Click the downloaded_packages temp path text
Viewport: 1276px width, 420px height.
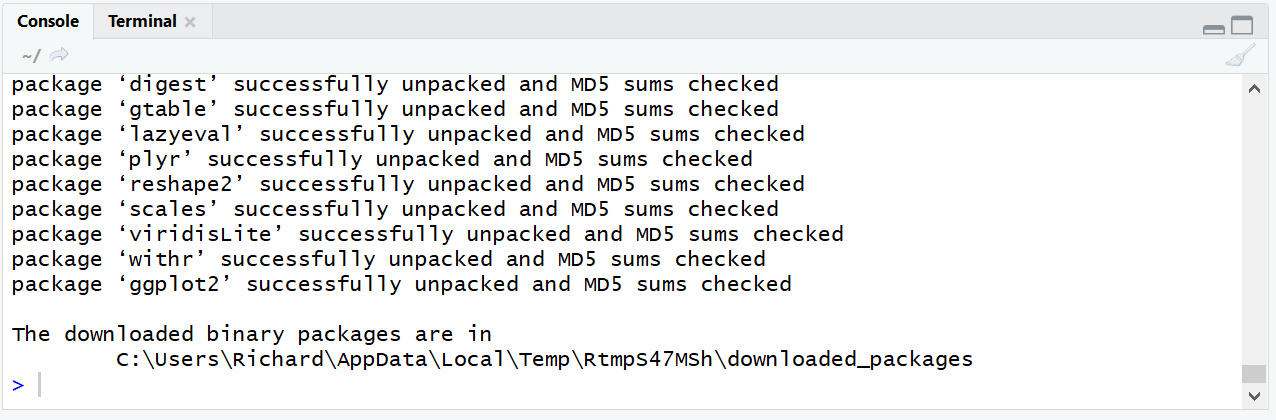(545, 359)
